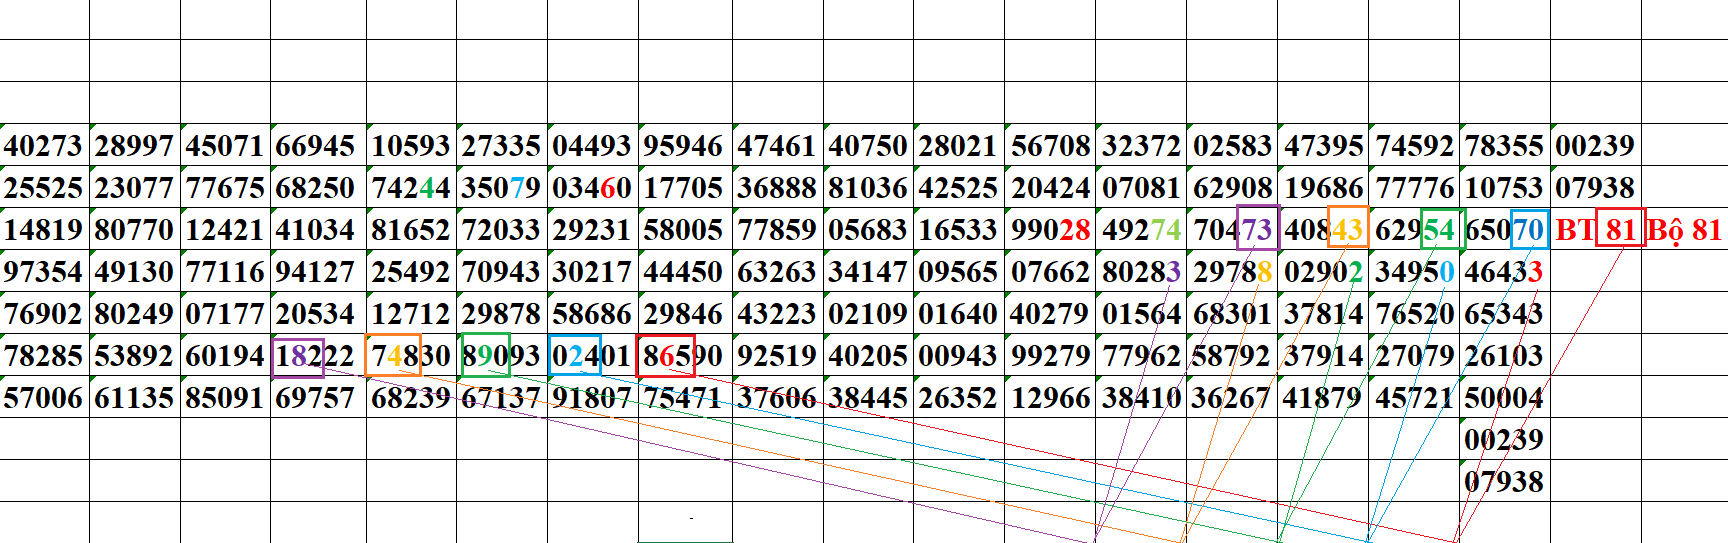Select the blue-boxed 70 in cell 65070
This screenshot has width=1728, height=543.
(x=1528, y=230)
